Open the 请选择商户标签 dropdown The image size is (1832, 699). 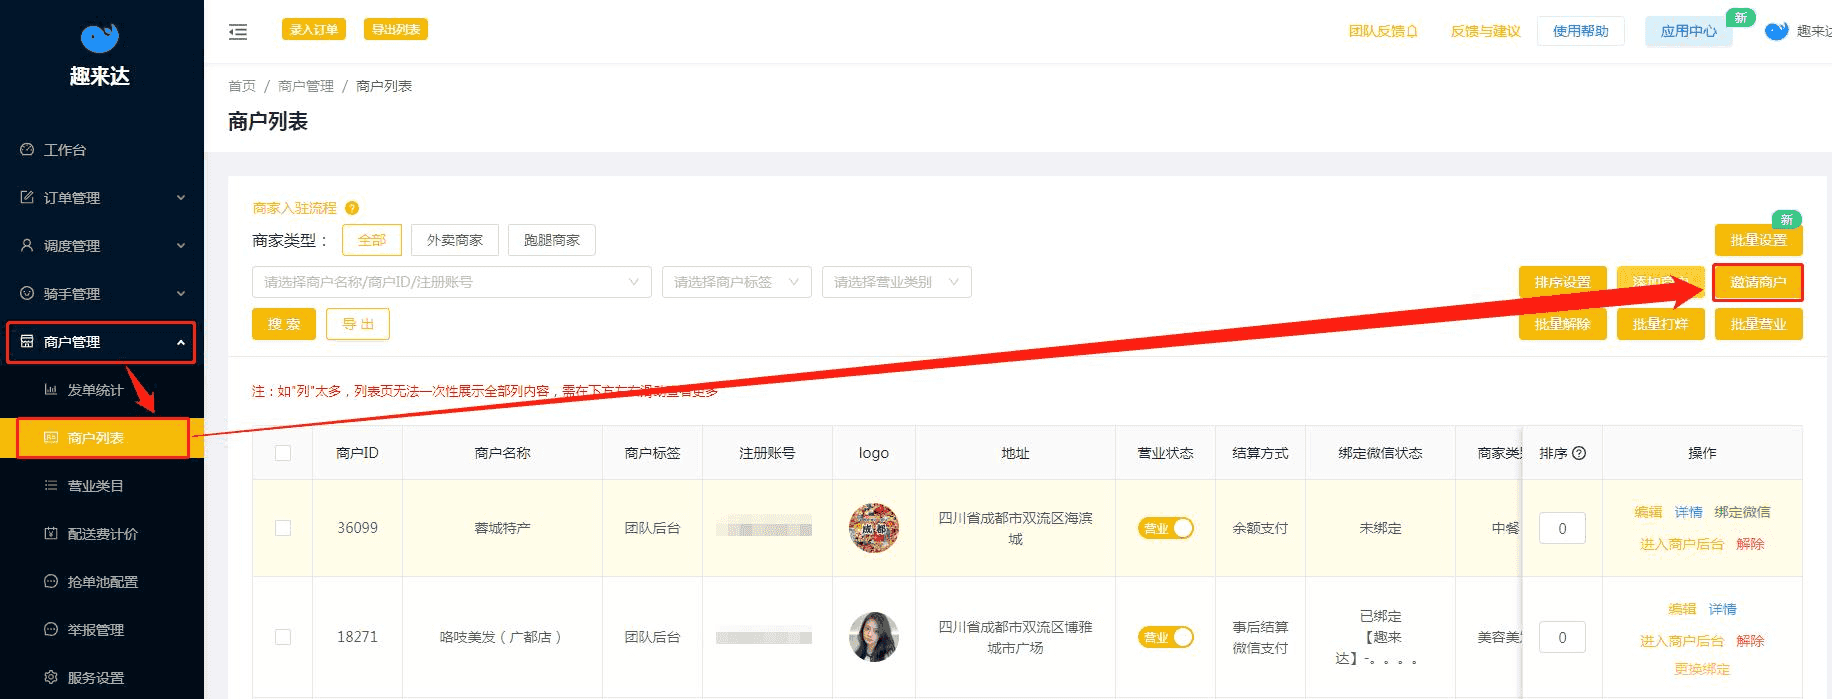(737, 282)
